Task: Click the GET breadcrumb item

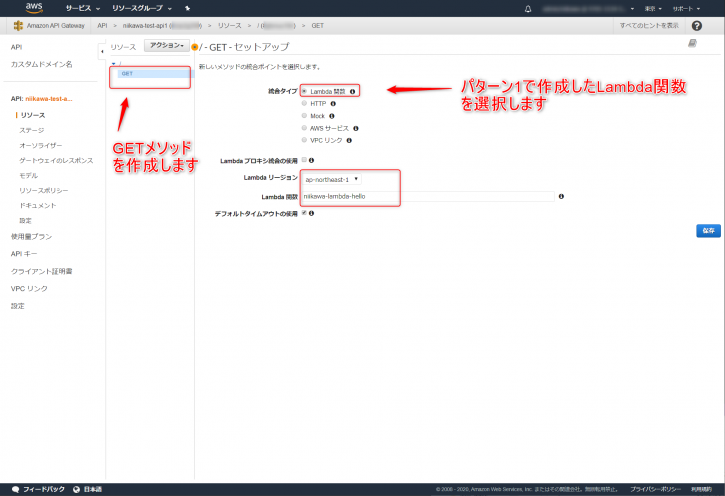Action: click(318, 25)
